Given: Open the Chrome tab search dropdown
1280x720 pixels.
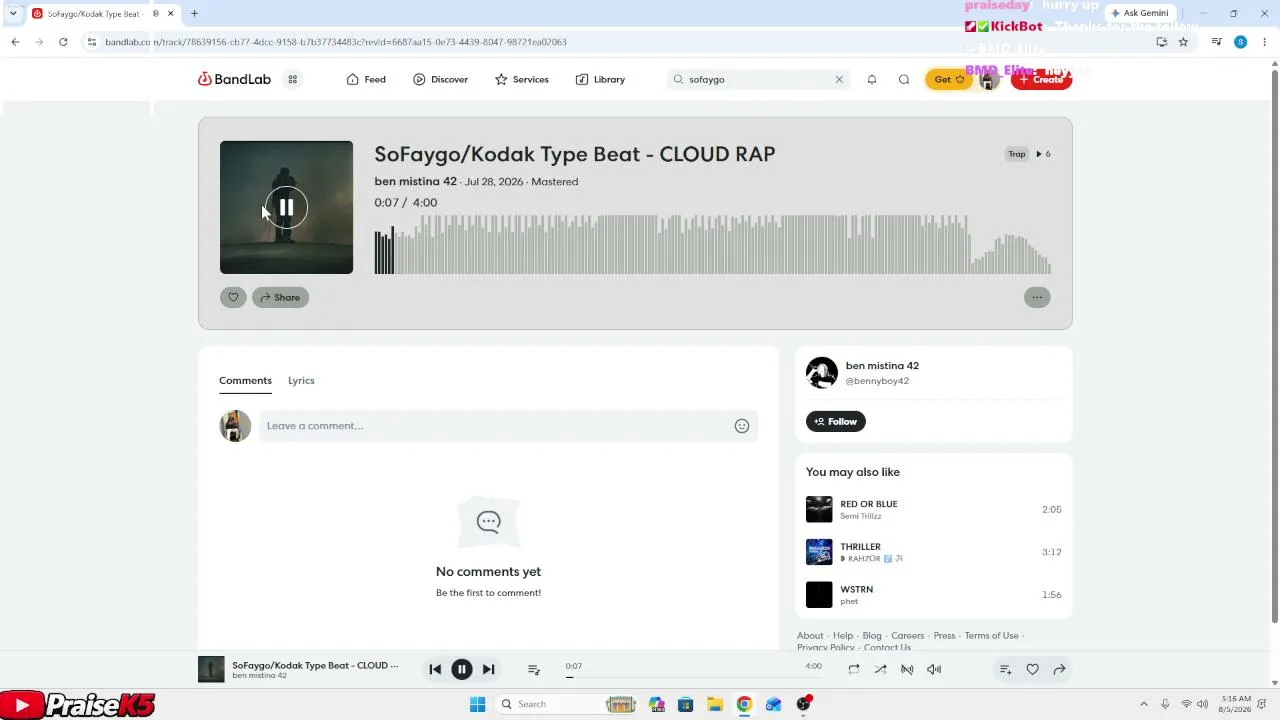Looking at the screenshot, I should 13,13.
